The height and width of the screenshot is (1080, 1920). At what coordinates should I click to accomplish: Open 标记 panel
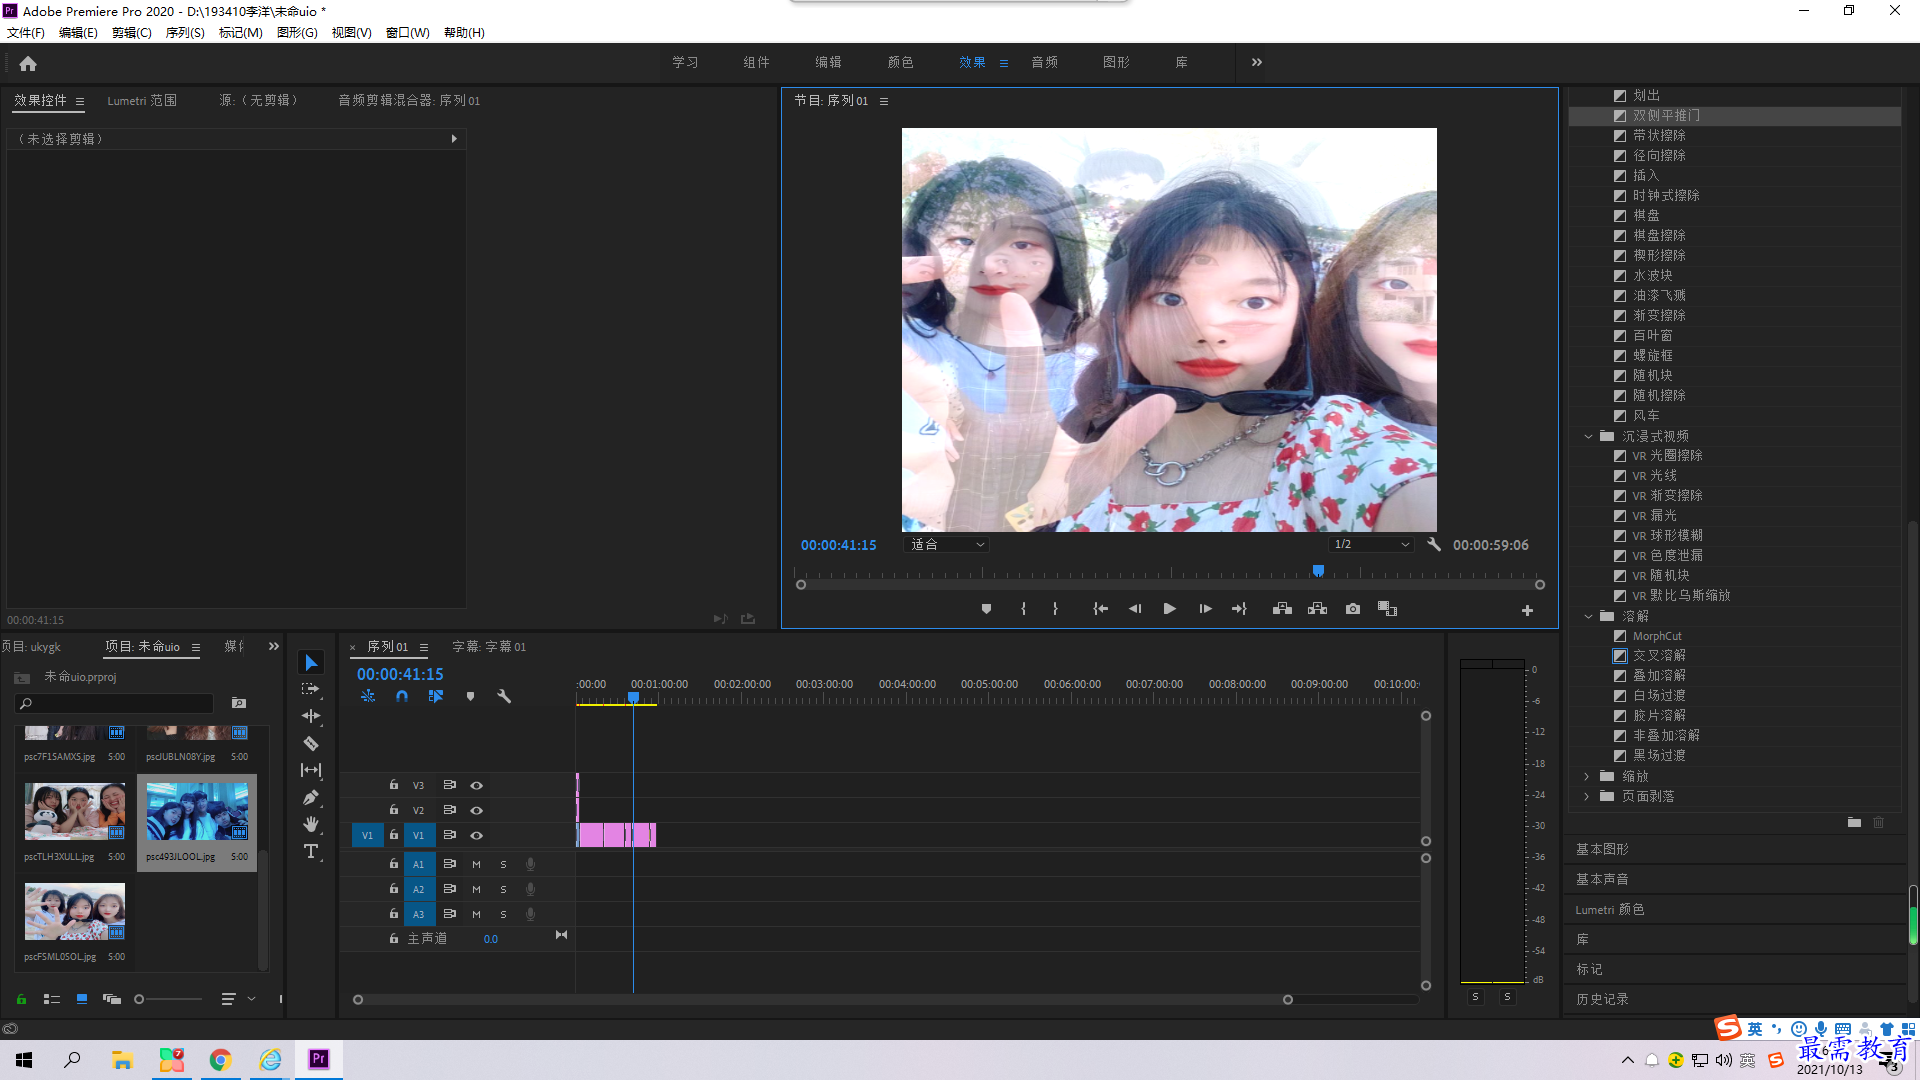[x=1589, y=969]
